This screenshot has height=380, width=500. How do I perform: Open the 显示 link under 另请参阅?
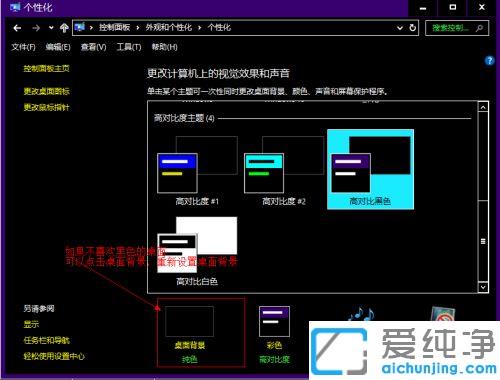coord(31,324)
